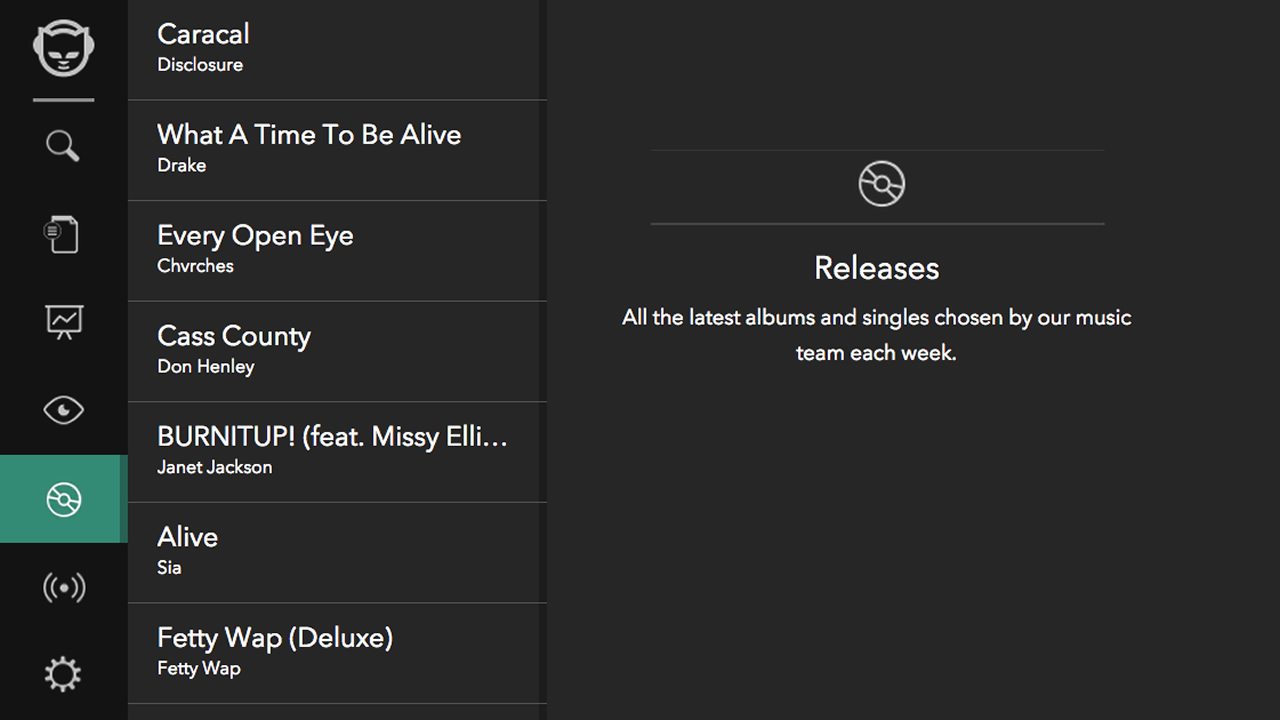This screenshot has height=720, width=1280.
Task: Open Caracal by Disclosure
Action: click(337, 50)
